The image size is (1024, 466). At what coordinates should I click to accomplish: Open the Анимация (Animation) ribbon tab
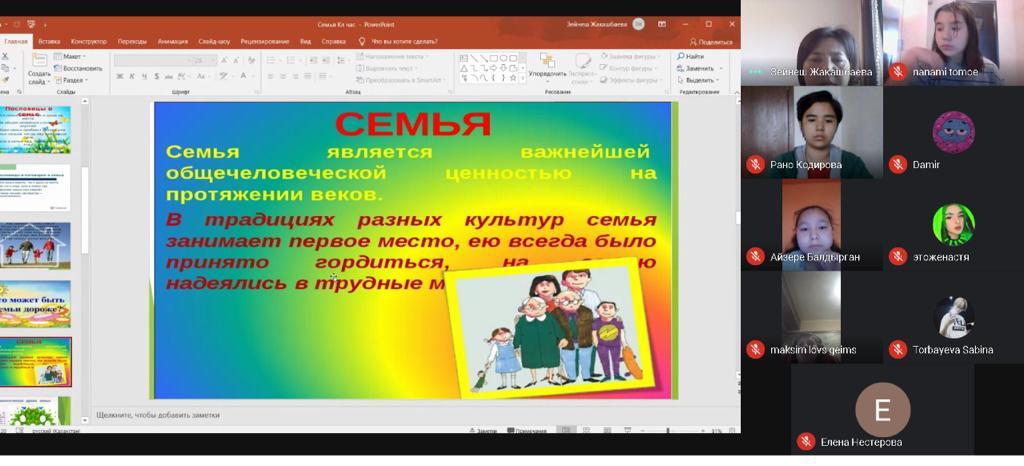tap(172, 42)
